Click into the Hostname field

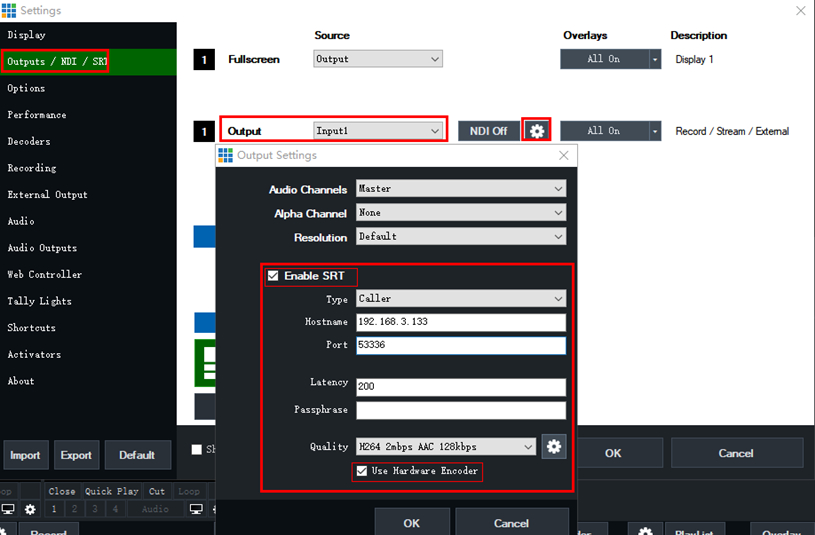tap(461, 323)
